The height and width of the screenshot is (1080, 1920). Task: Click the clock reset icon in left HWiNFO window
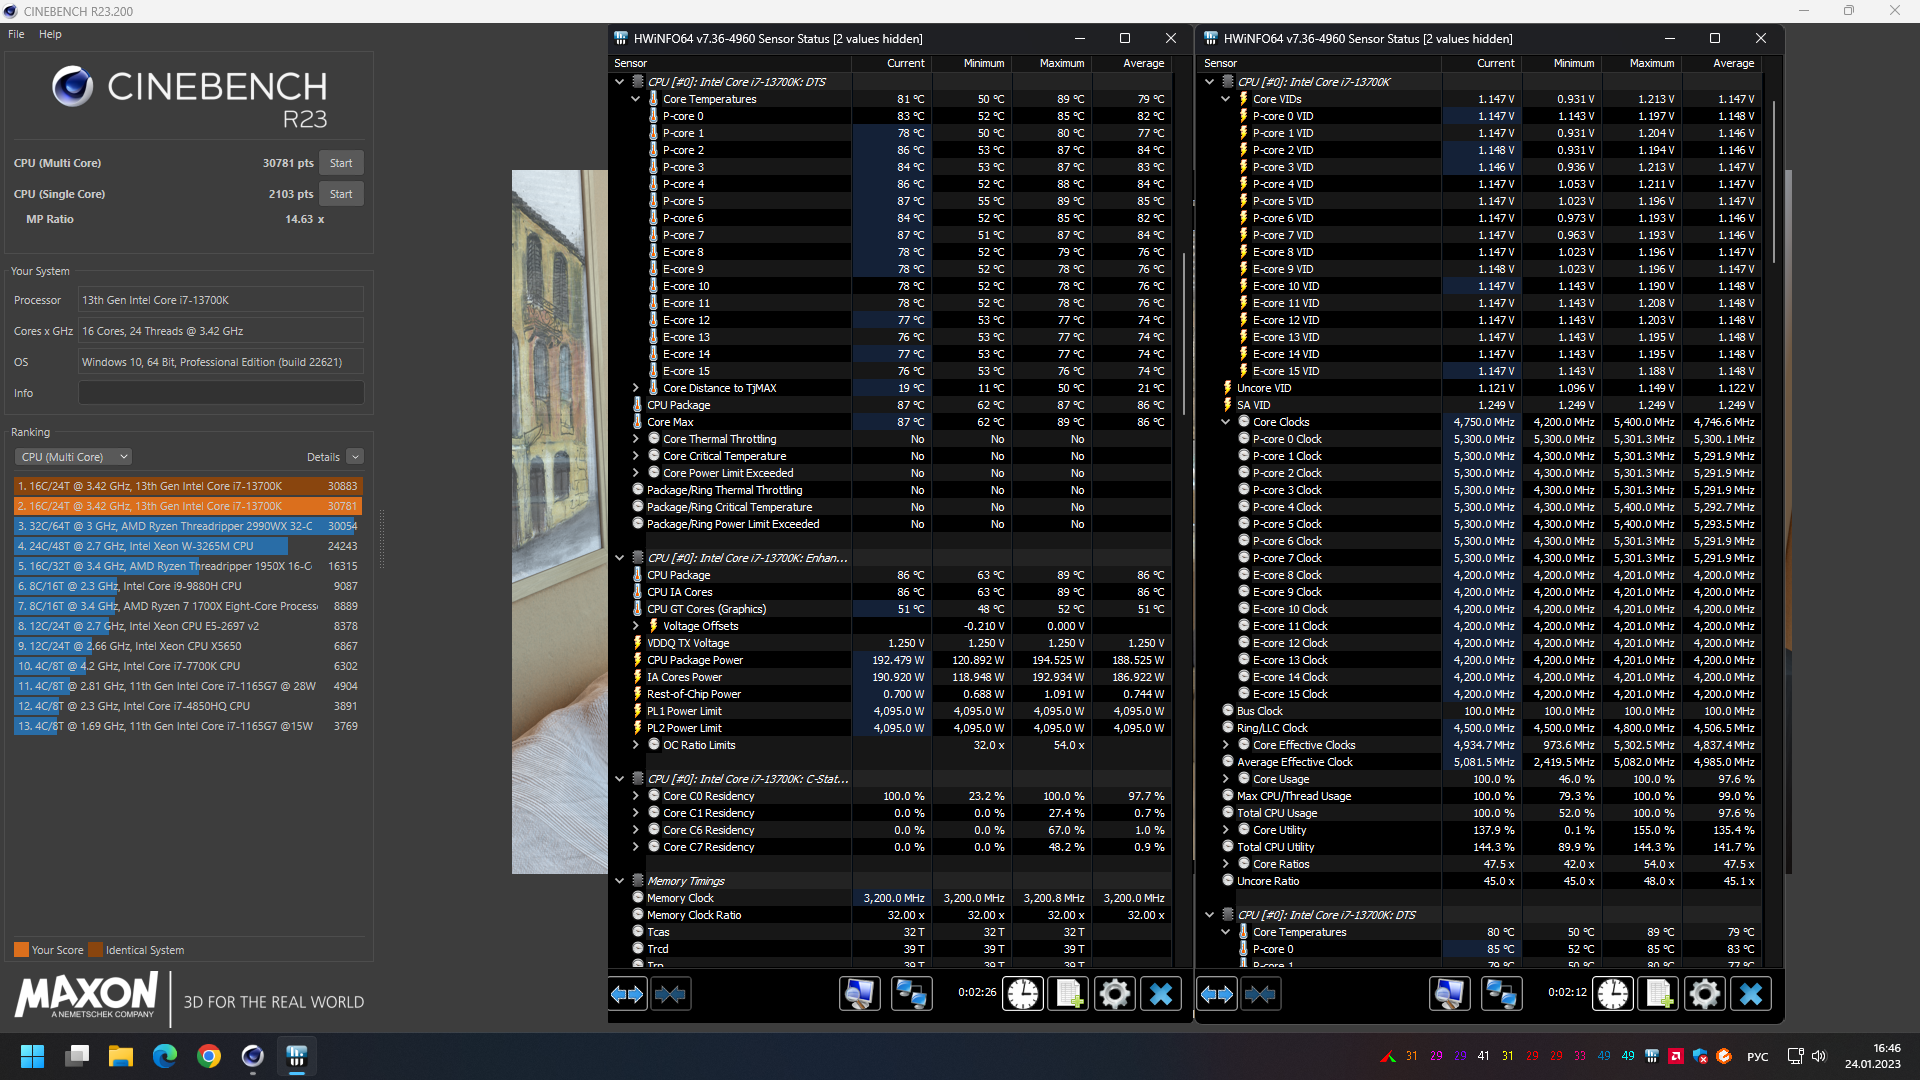(1022, 994)
